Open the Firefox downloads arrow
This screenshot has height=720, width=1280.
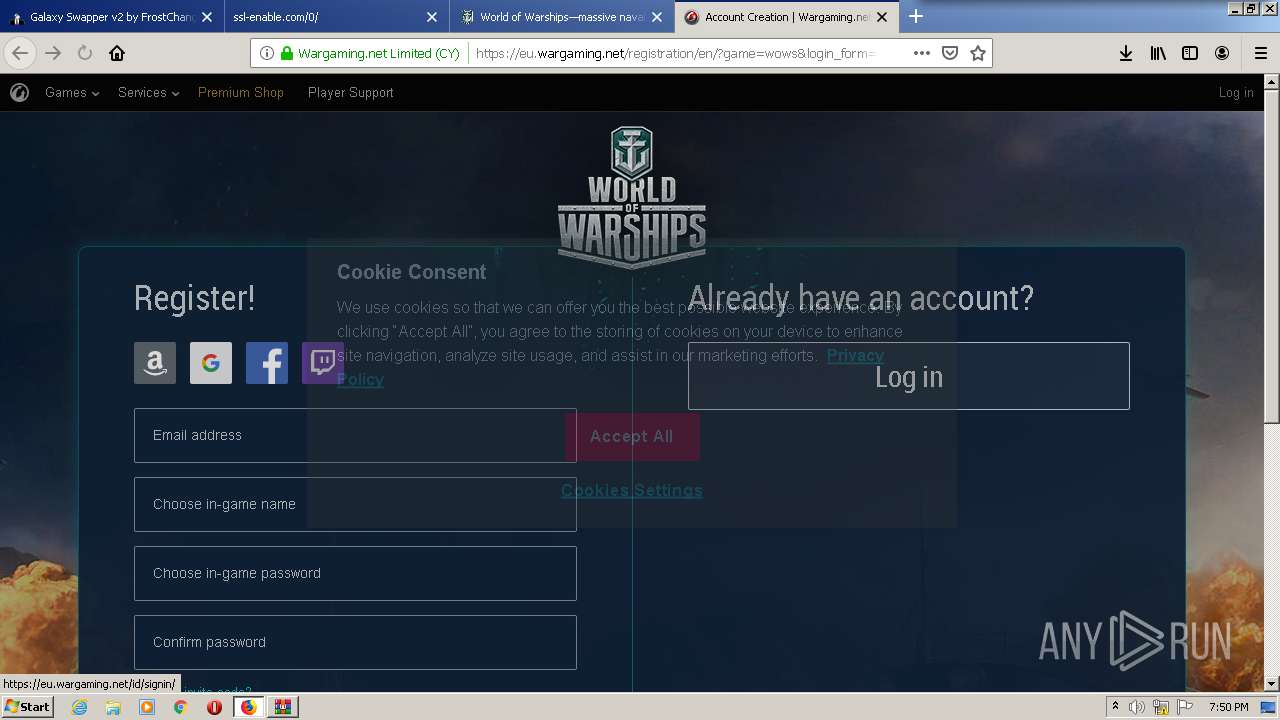click(1126, 53)
